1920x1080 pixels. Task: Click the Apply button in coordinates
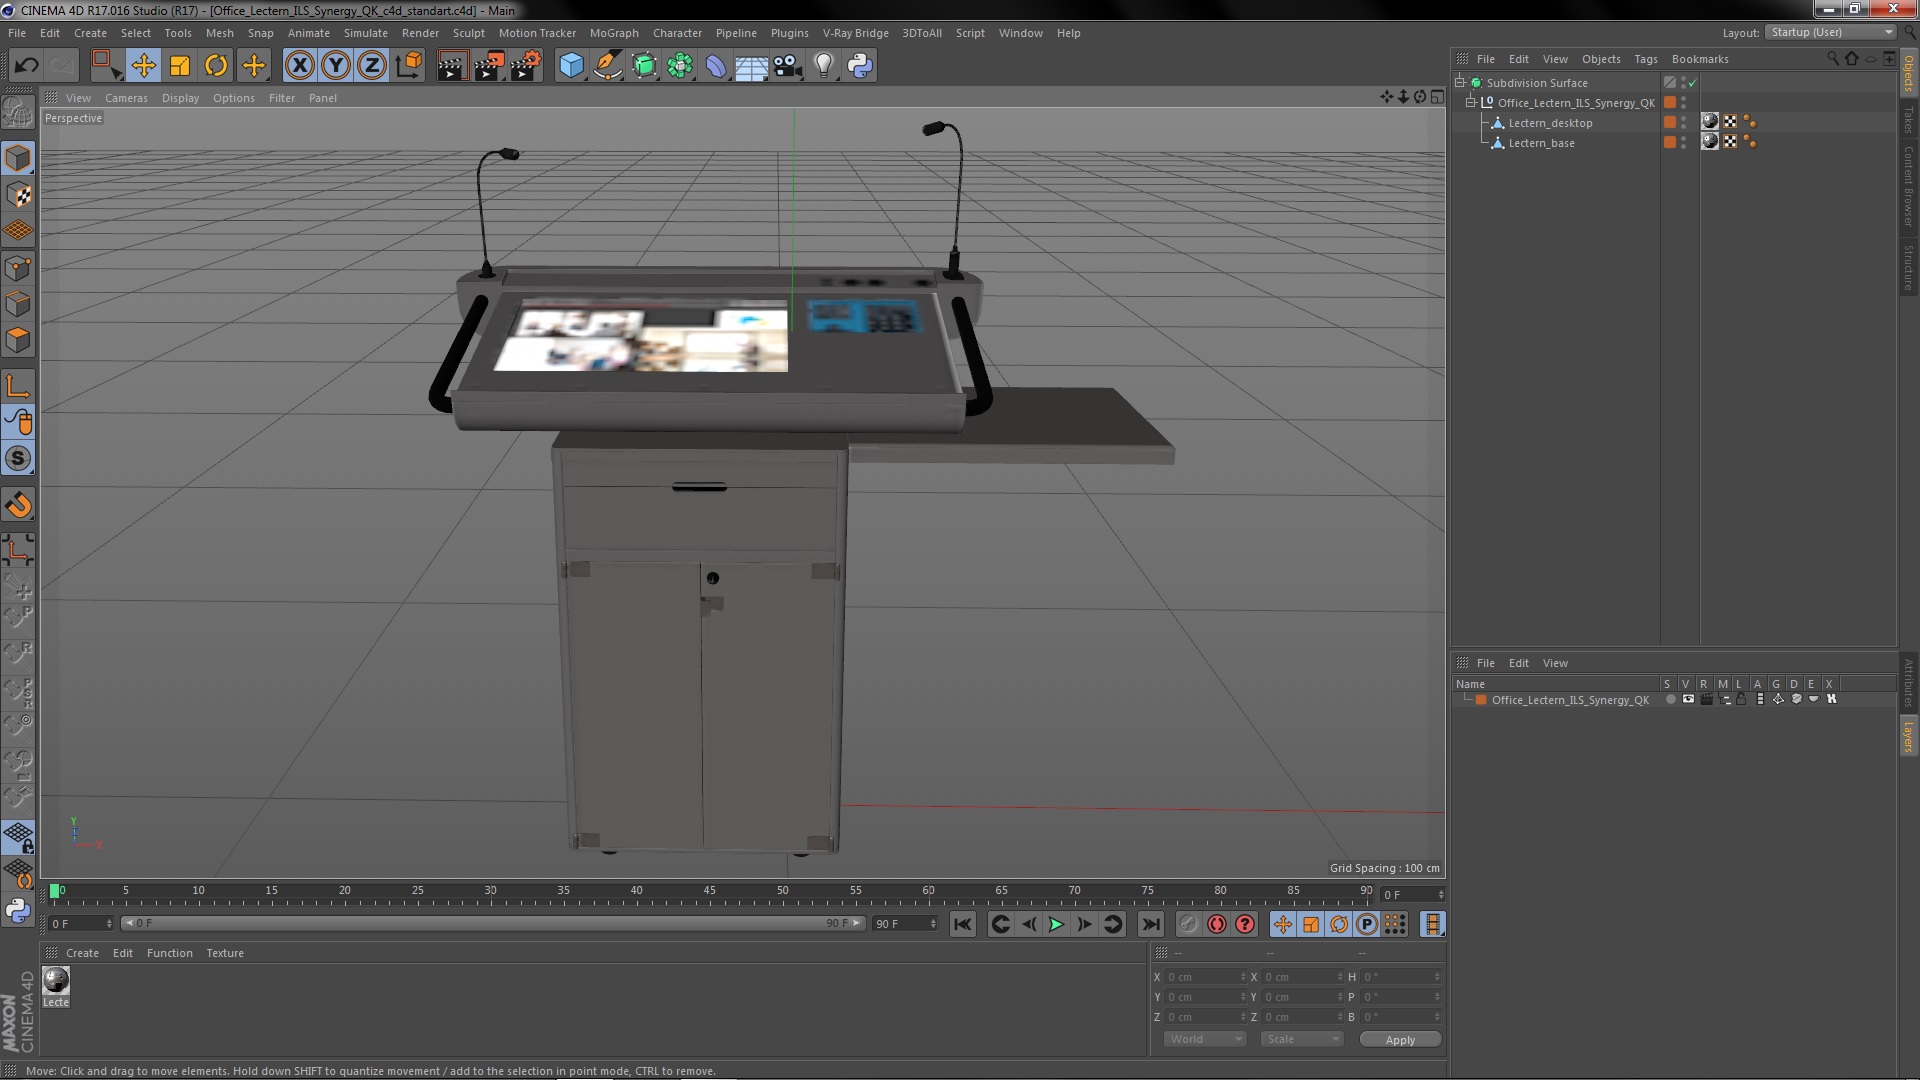coord(1400,1039)
